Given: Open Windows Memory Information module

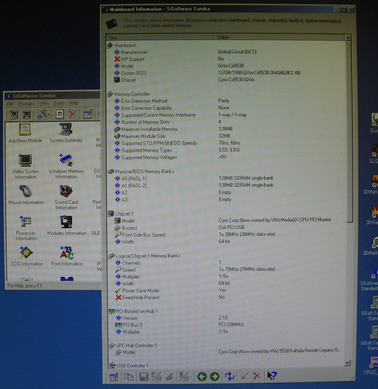Looking at the screenshot, I should (66, 166).
